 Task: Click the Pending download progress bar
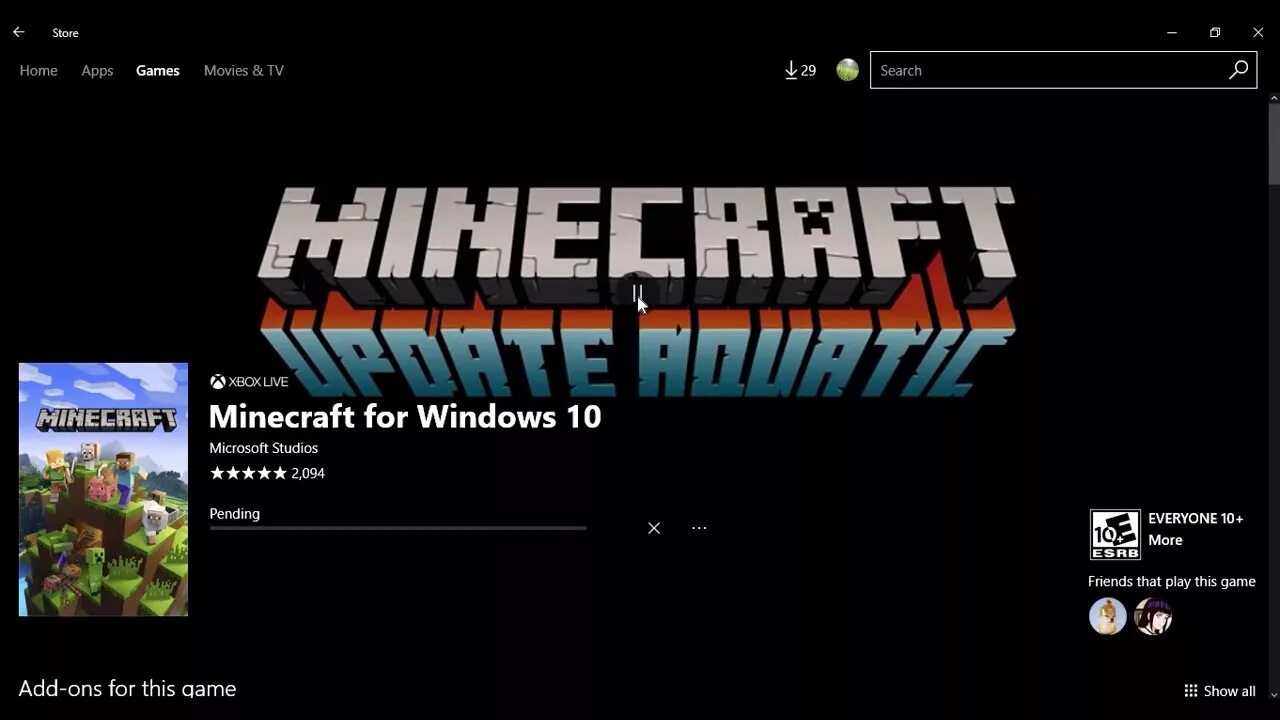click(398, 528)
